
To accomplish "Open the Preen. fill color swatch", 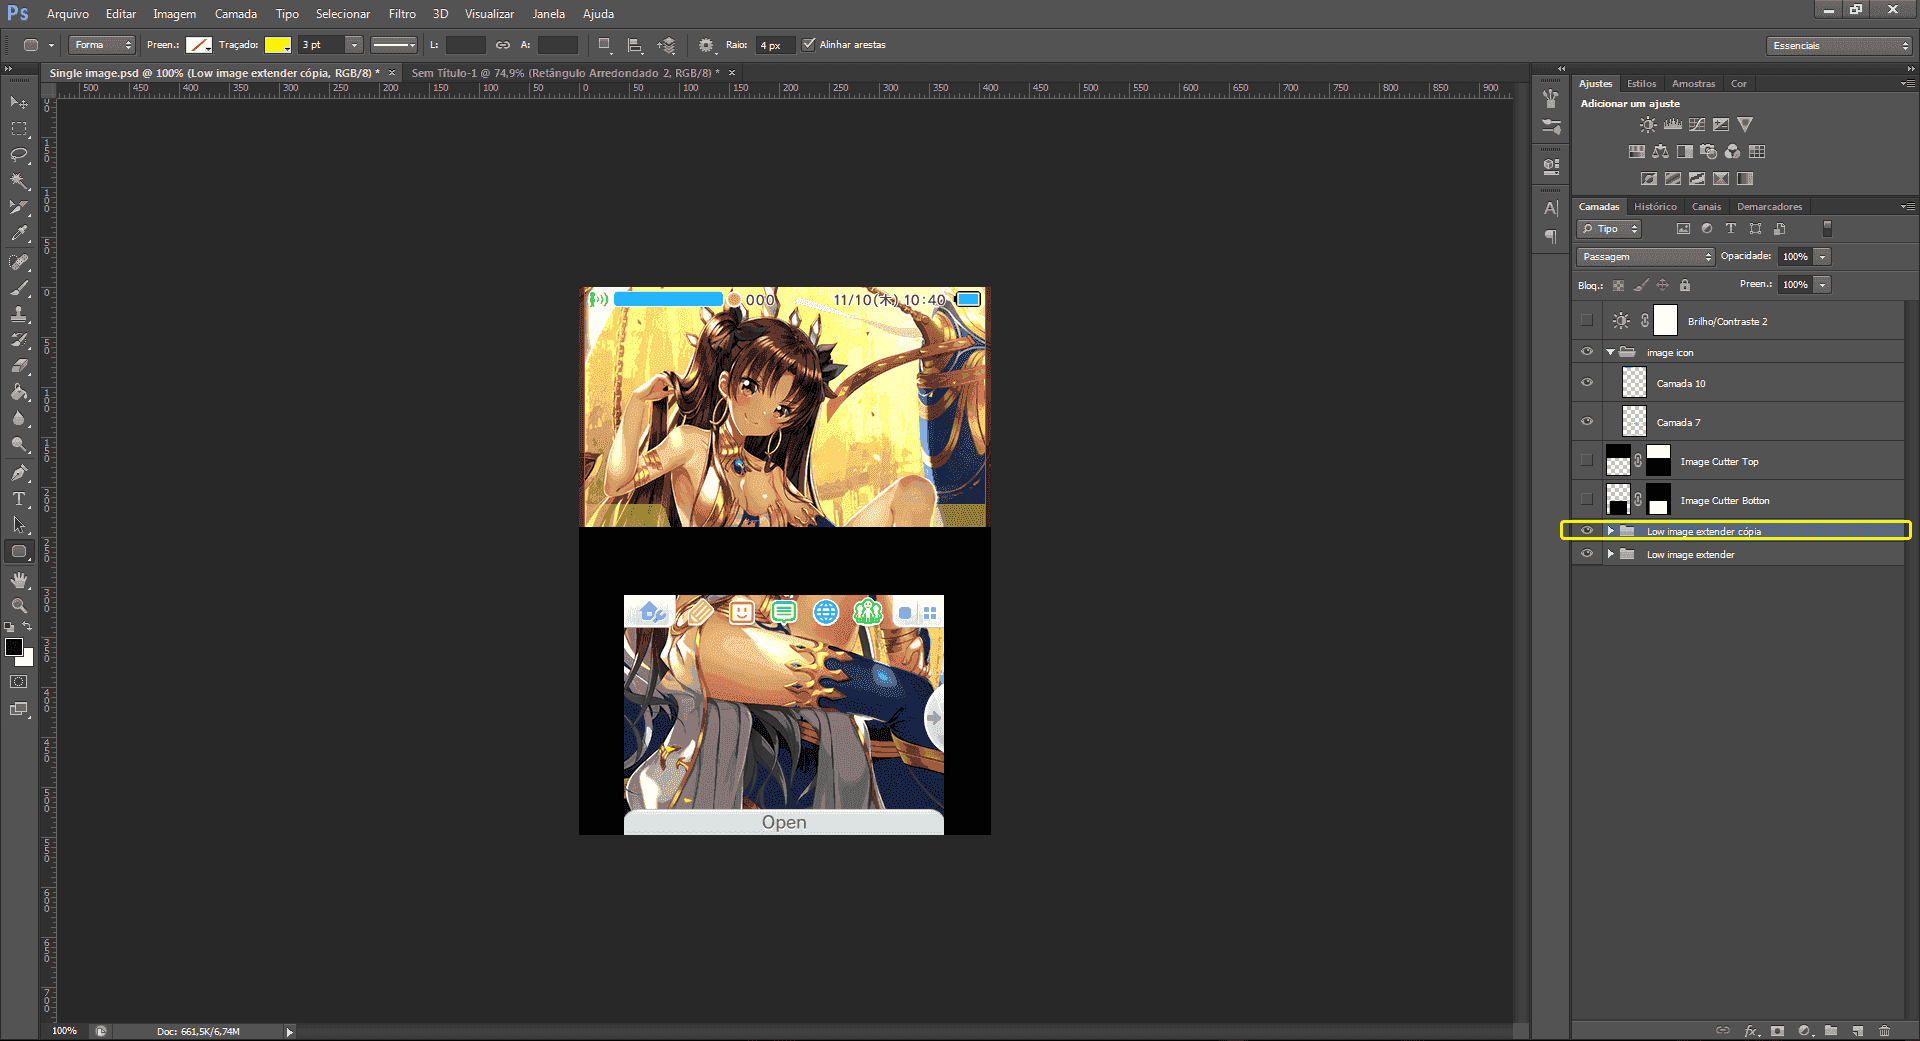I will 199,45.
